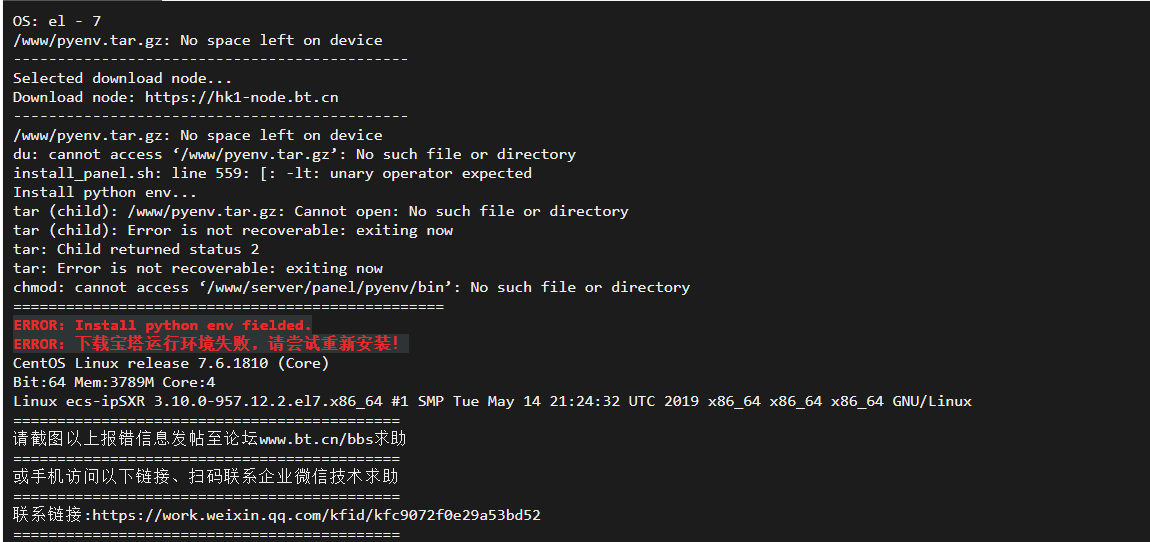Click the 'Install python env...' line
Image resolution: width=1150 pixels, height=542 pixels.
[105, 192]
